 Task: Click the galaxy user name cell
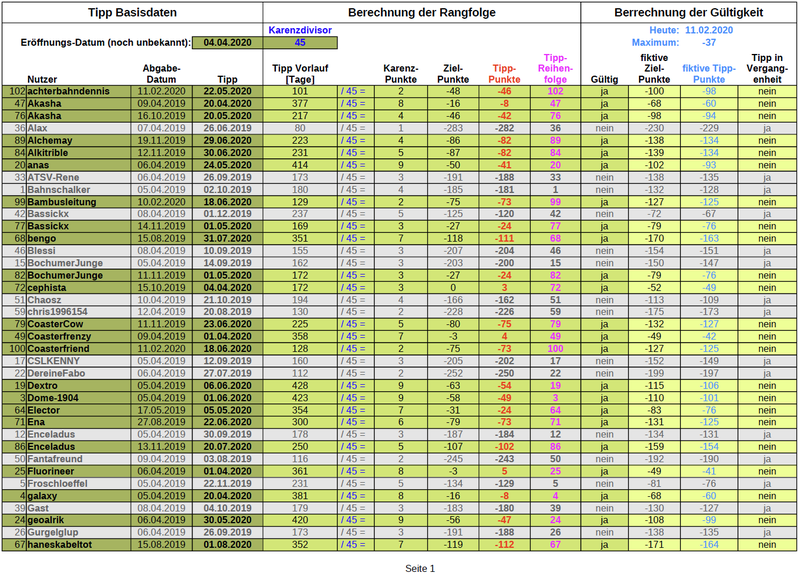[x=79, y=495]
